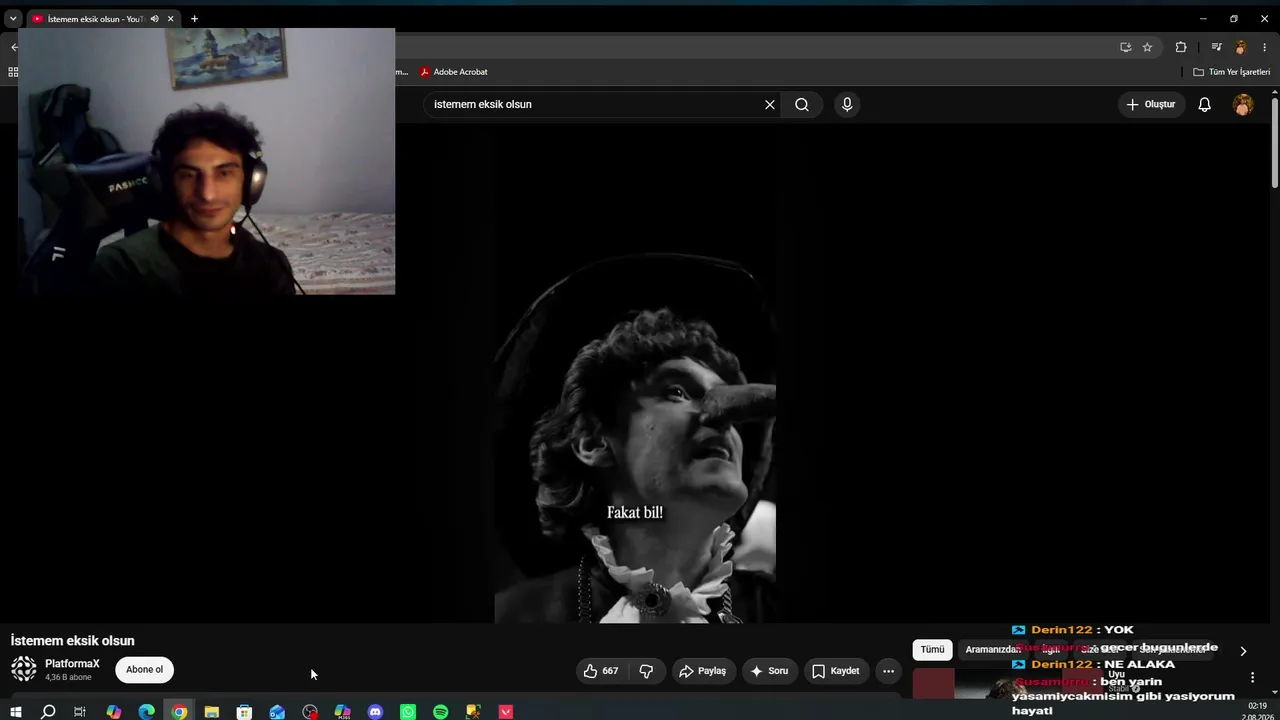Open the PlatformaX channel name link
The height and width of the screenshot is (720, 1280).
[72, 664]
